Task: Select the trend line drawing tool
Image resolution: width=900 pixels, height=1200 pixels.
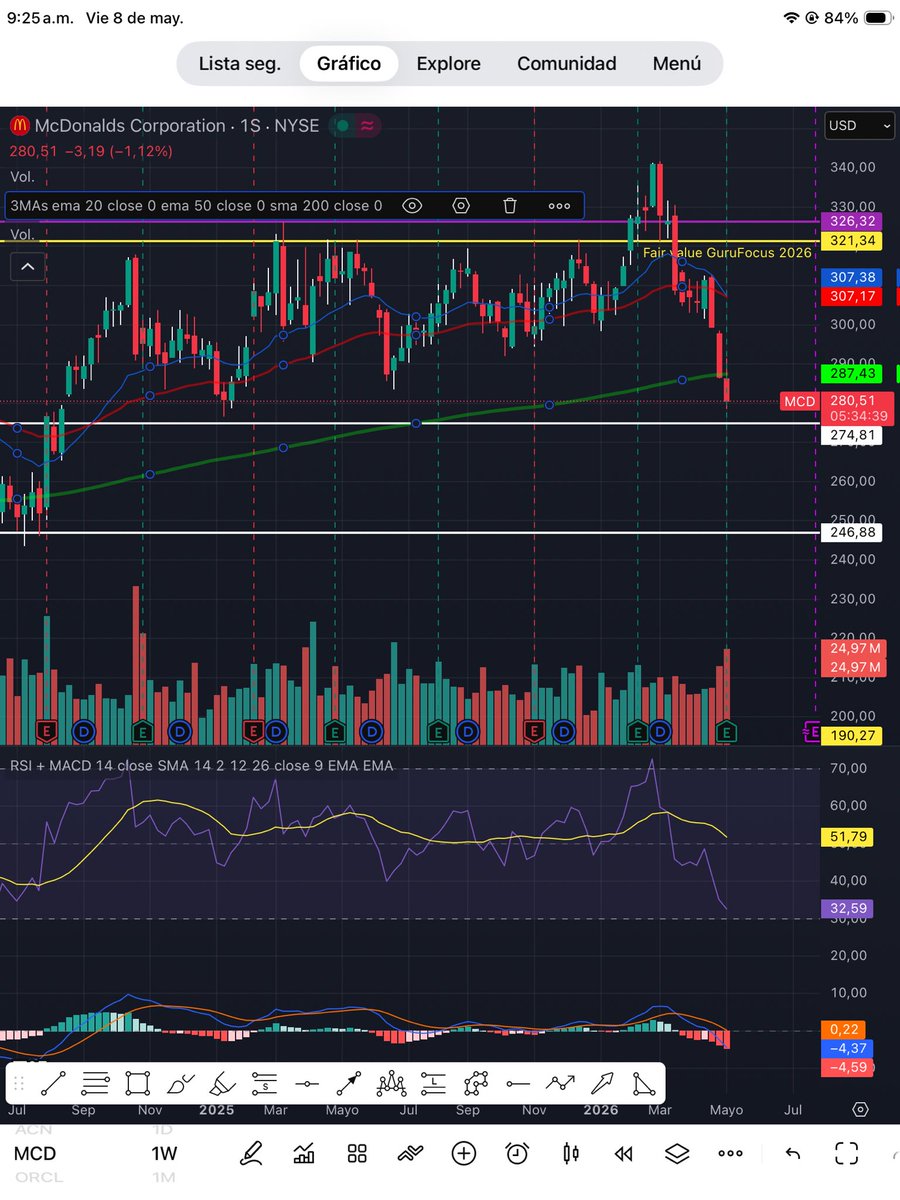Action: [x=54, y=1083]
